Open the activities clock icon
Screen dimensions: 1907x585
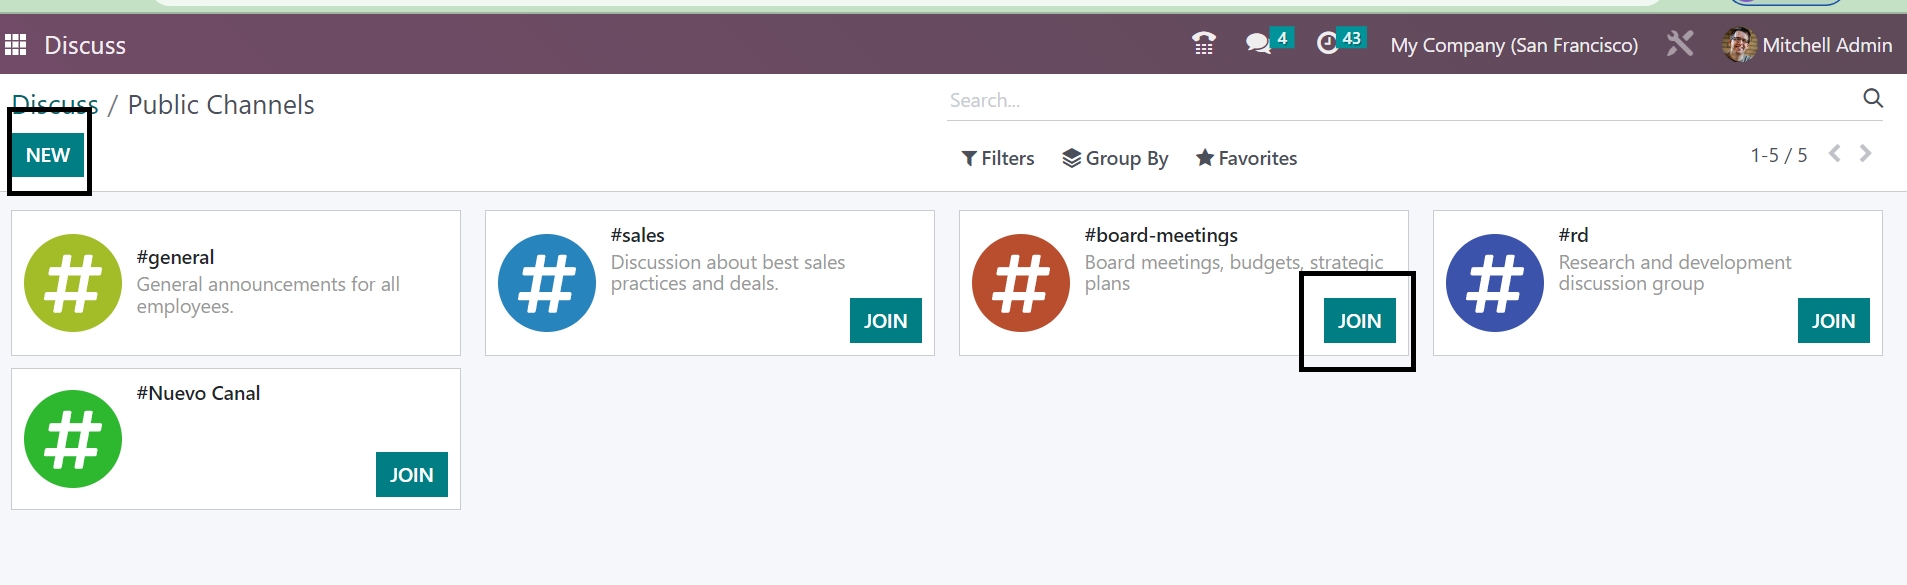[1328, 43]
